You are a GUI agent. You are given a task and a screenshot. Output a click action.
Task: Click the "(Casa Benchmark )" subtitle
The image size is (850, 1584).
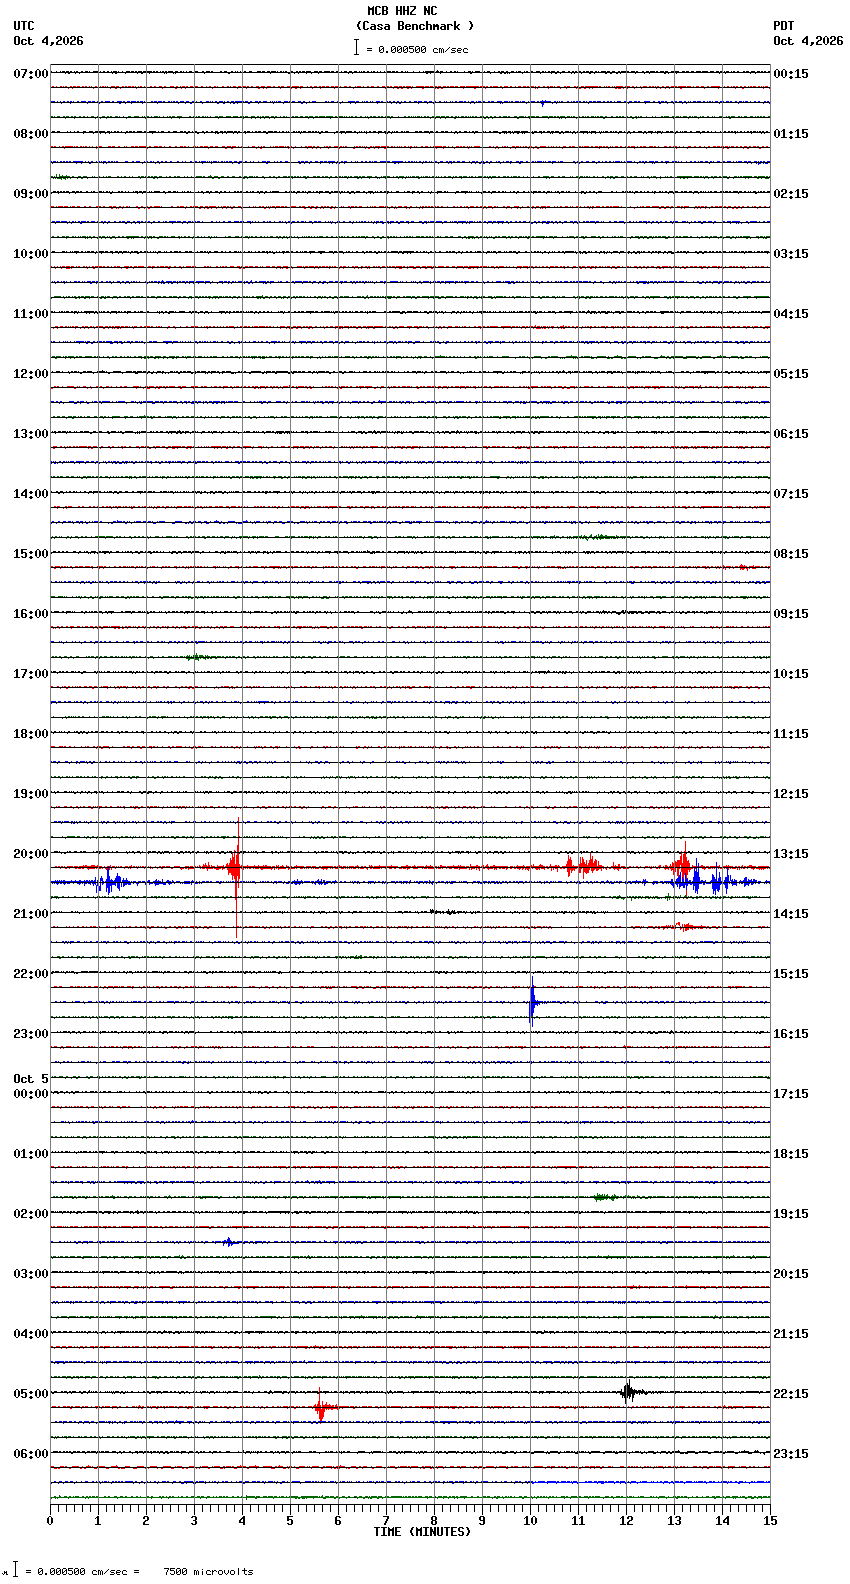(x=415, y=26)
